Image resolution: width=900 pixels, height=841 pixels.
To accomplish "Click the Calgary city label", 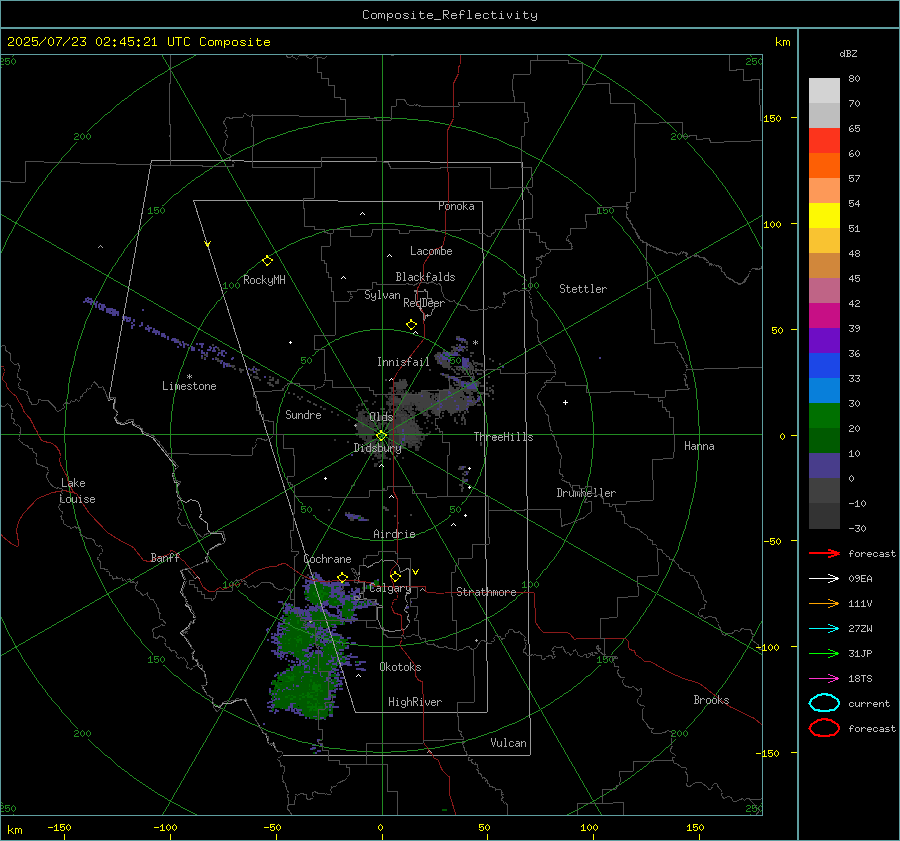I will click(390, 588).
